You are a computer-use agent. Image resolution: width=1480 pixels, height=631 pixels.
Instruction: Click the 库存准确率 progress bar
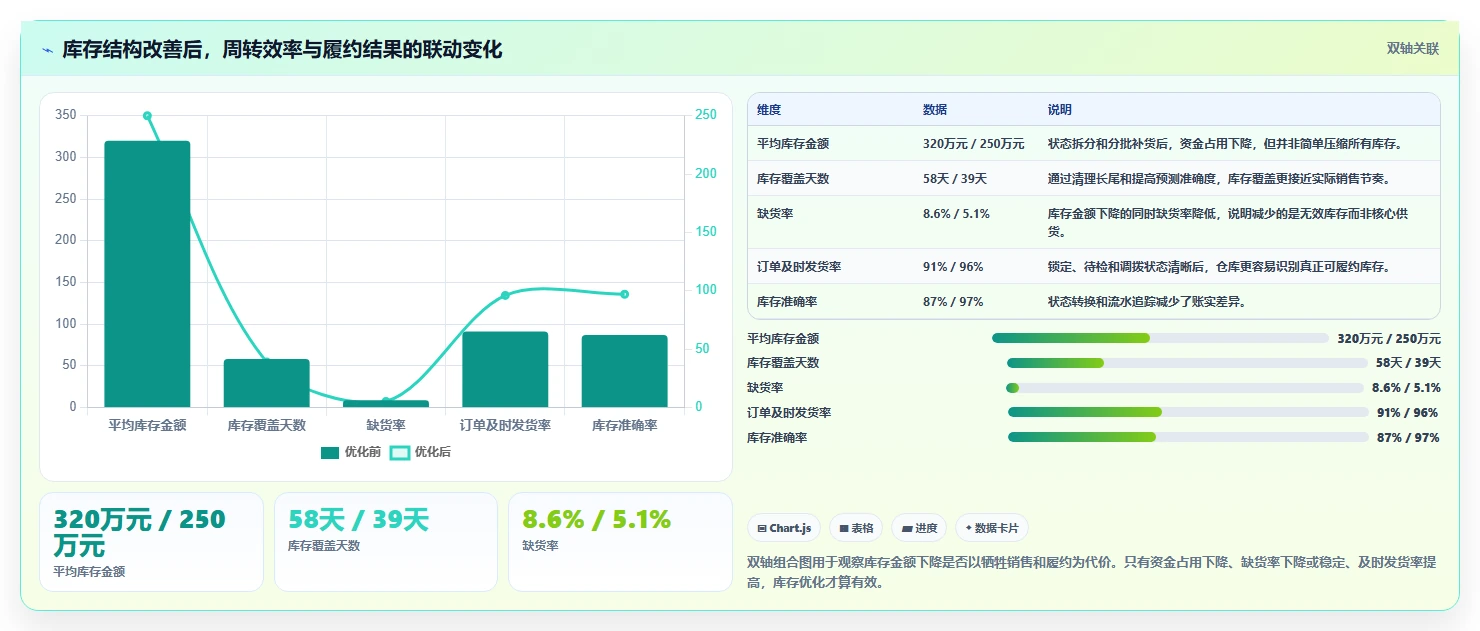tap(1188, 437)
